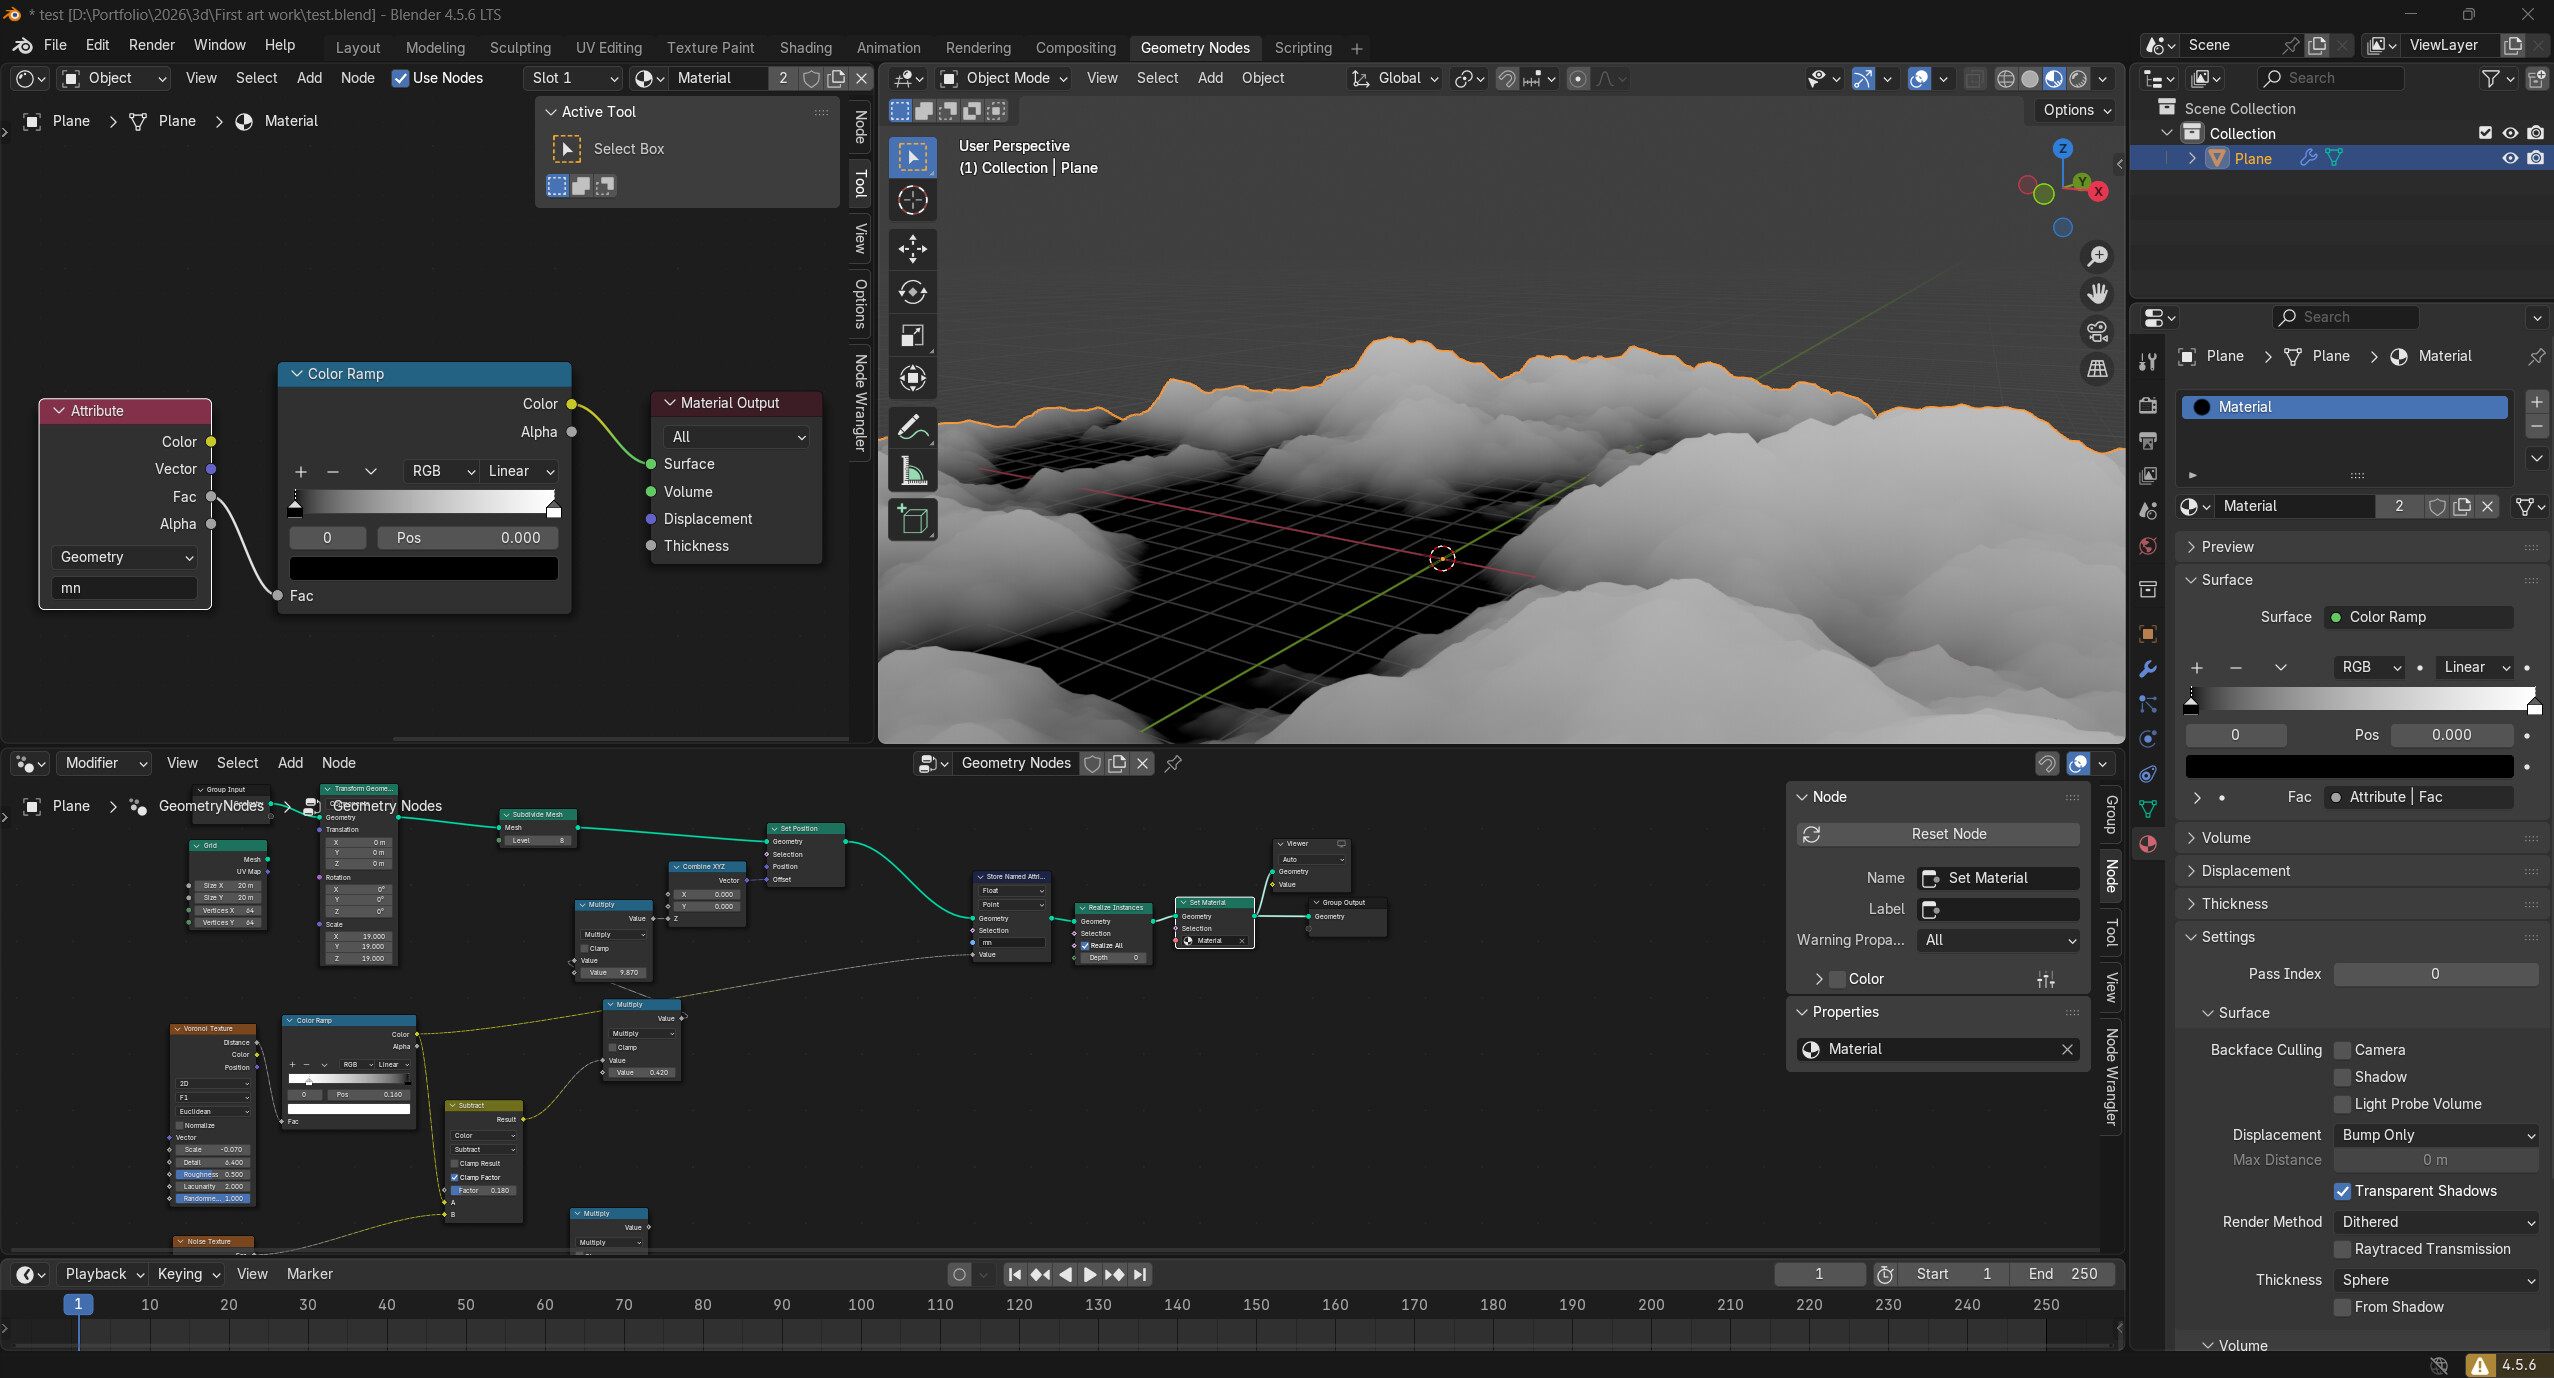Image resolution: width=2554 pixels, height=1378 pixels.
Task: Switch to wireframe viewport shading
Action: [2005, 79]
